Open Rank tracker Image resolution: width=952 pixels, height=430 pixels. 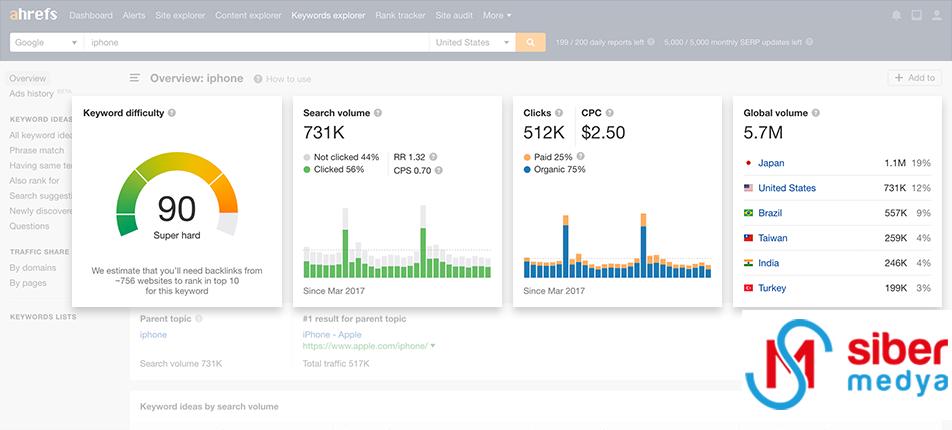(400, 15)
